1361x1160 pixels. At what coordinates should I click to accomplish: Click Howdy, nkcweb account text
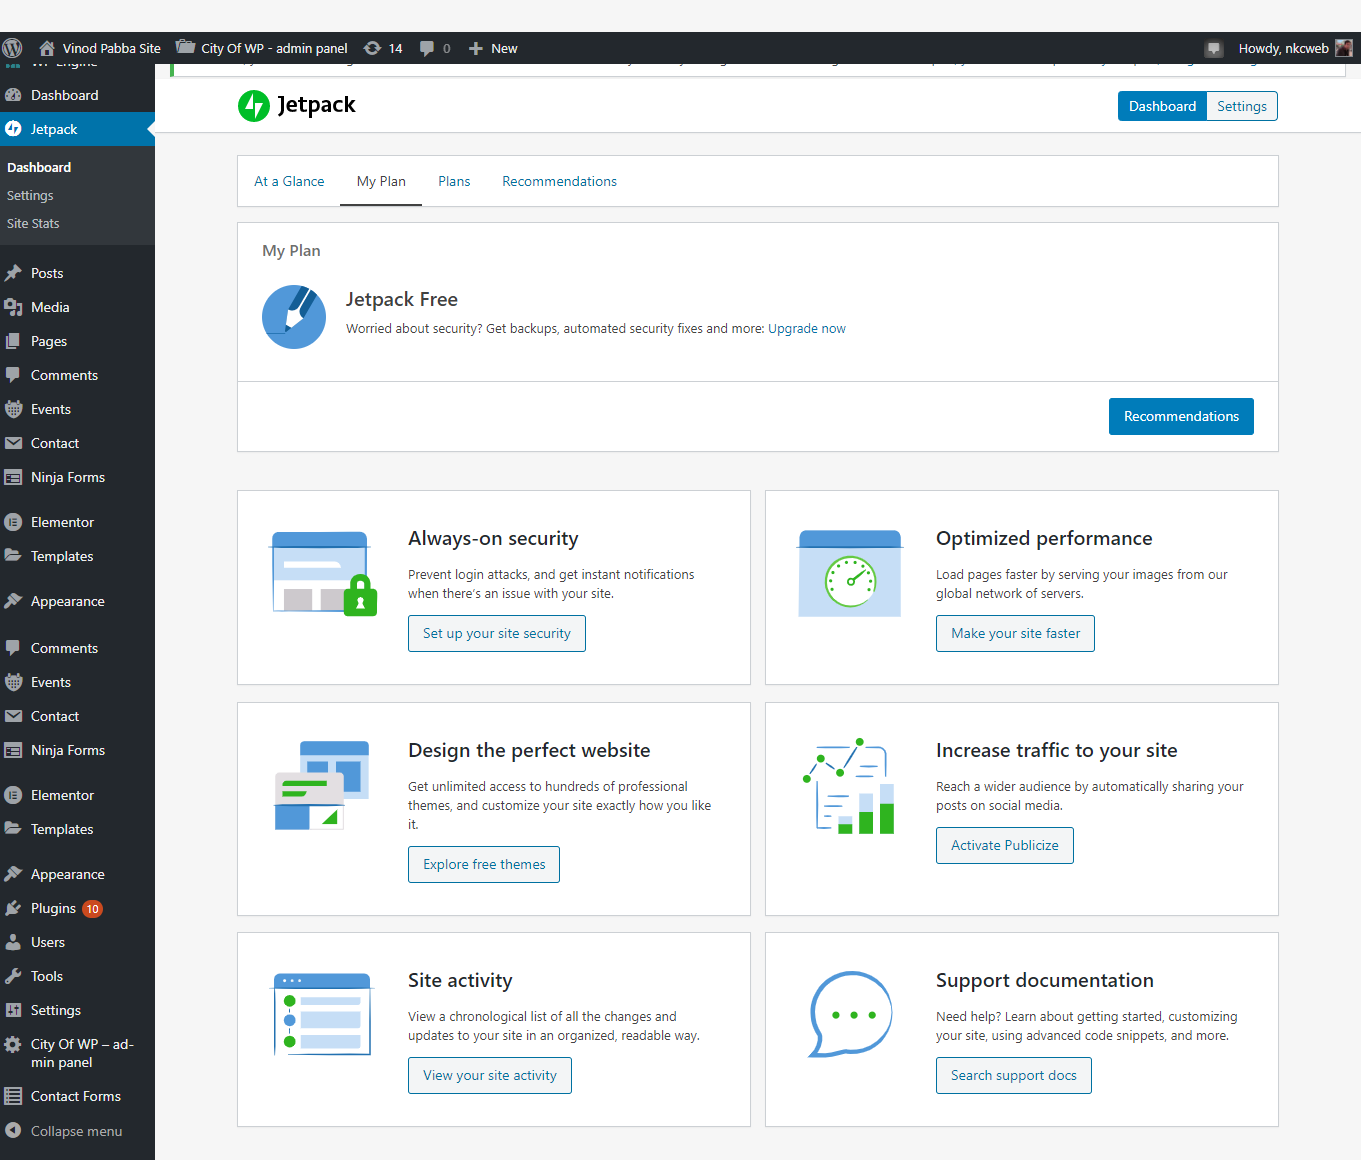click(x=1283, y=48)
